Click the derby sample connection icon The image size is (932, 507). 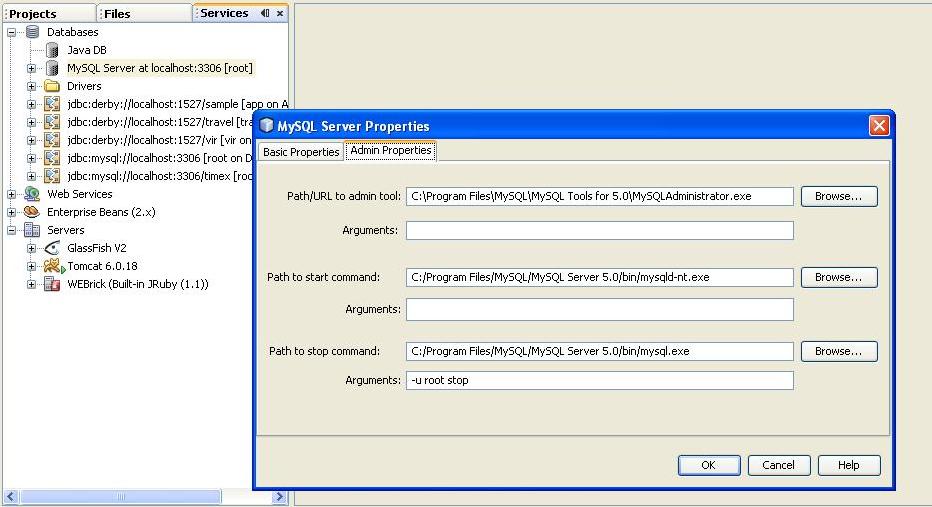tap(52, 104)
